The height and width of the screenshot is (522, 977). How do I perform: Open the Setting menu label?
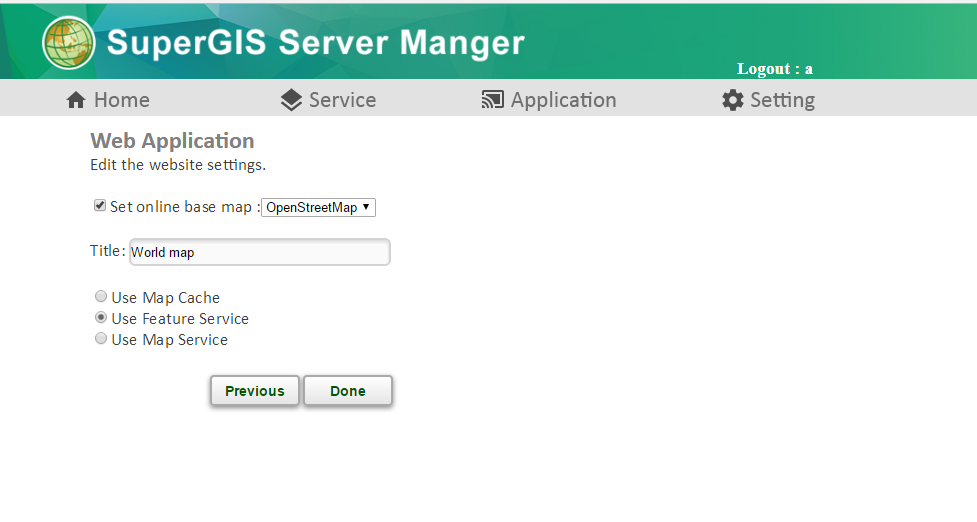(x=782, y=100)
